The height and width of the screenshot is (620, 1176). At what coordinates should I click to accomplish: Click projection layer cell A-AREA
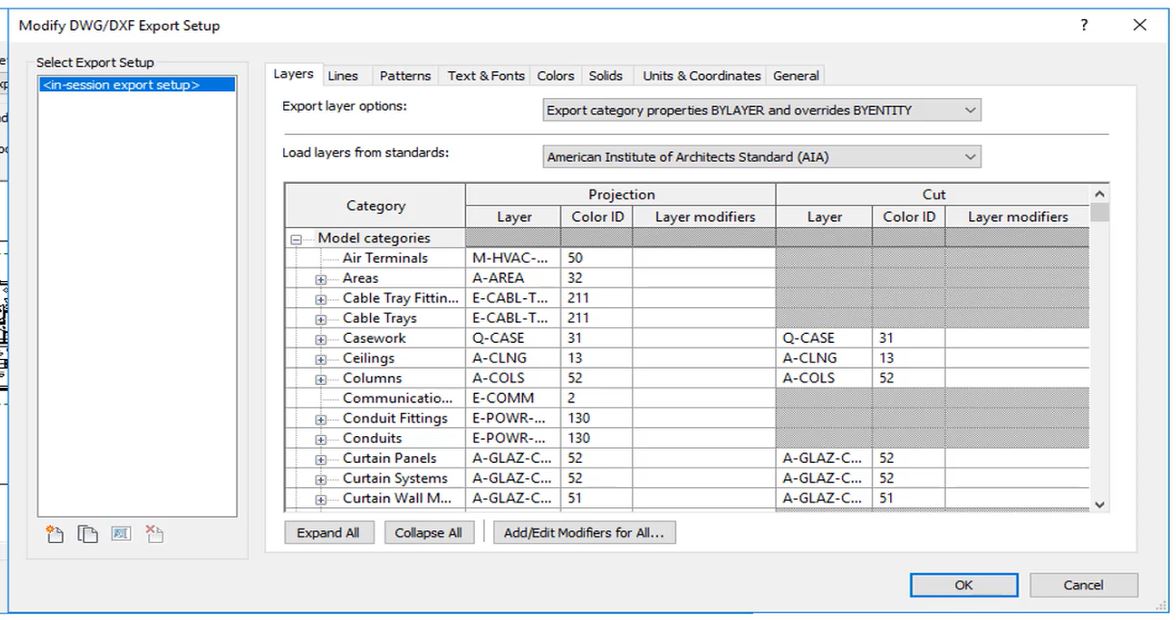[x=513, y=278]
